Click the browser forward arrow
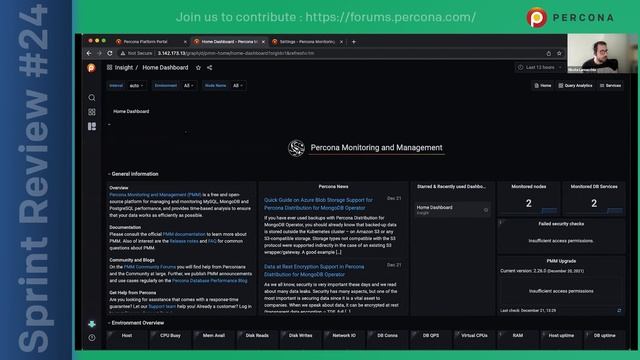 click(99, 53)
